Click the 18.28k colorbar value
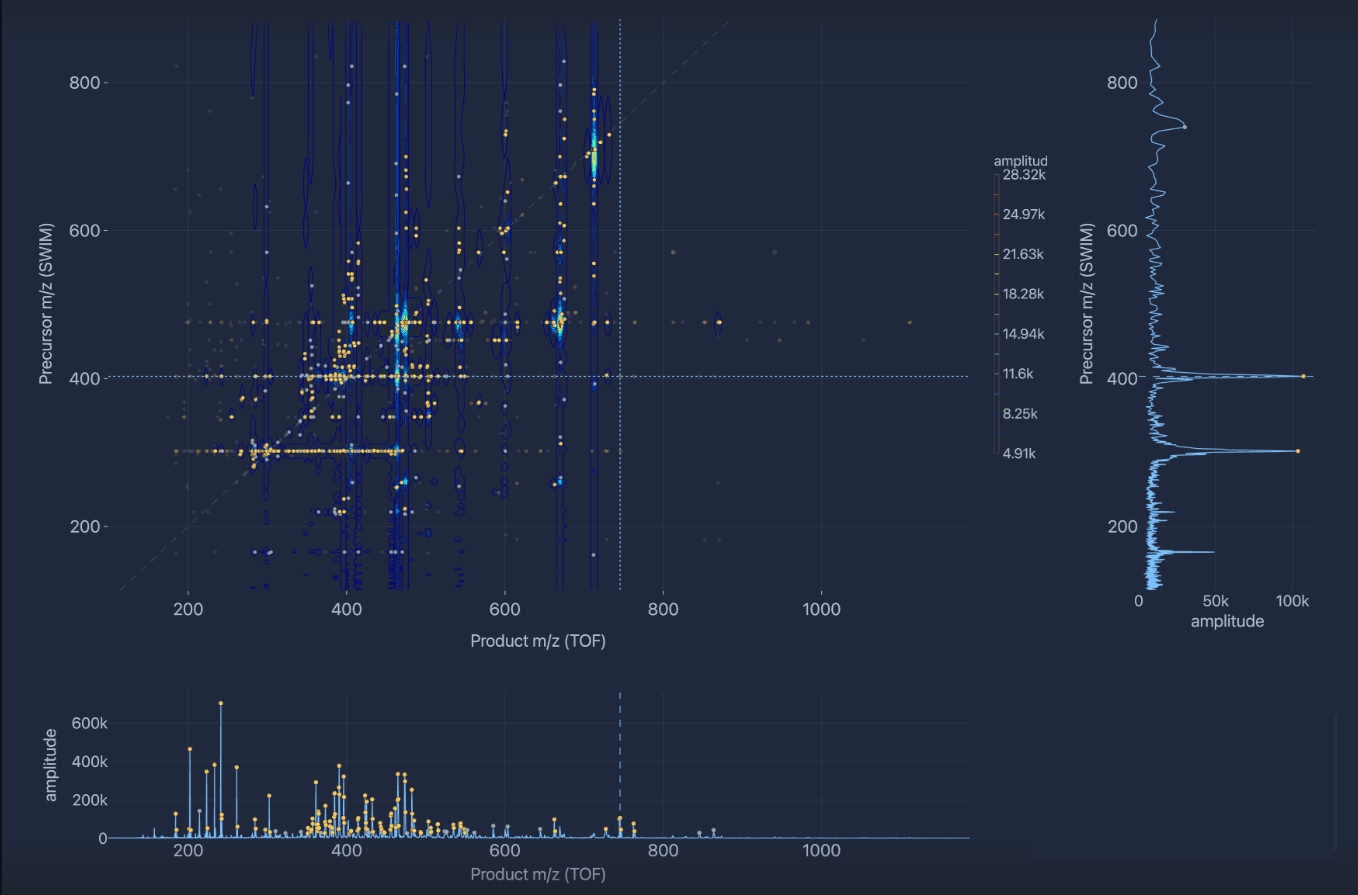The image size is (1358, 895). (x=1024, y=294)
